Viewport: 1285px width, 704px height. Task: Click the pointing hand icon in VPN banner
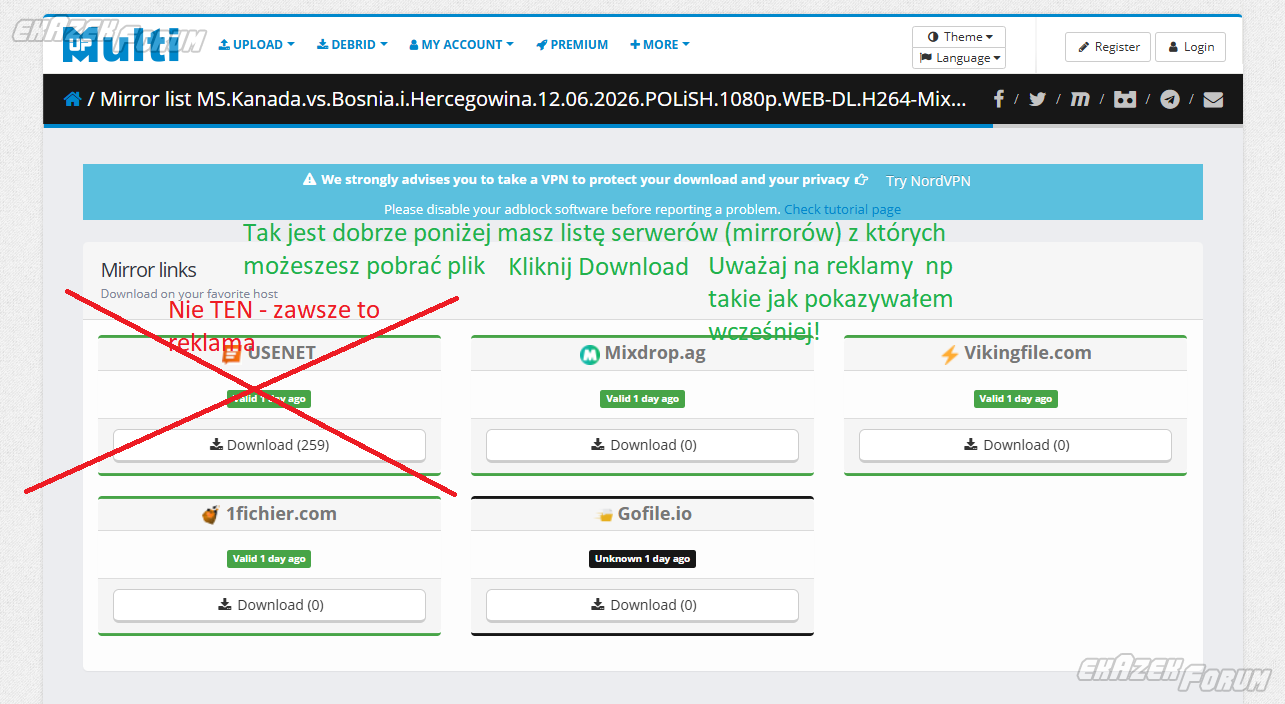pyautogui.click(x=862, y=180)
